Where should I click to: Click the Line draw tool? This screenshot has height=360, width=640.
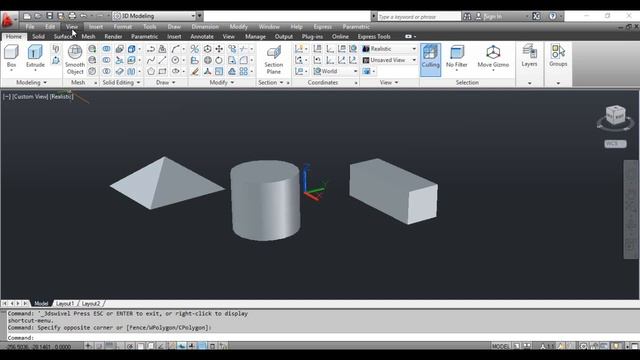click(x=162, y=60)
